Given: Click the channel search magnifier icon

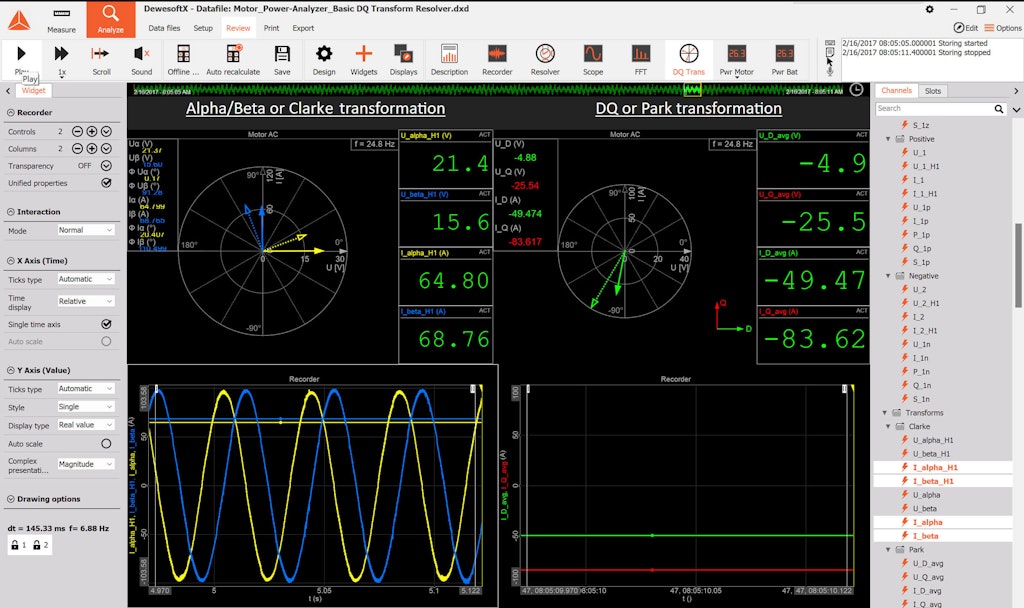Looking at the screenshot, I should tap(999, 109).
